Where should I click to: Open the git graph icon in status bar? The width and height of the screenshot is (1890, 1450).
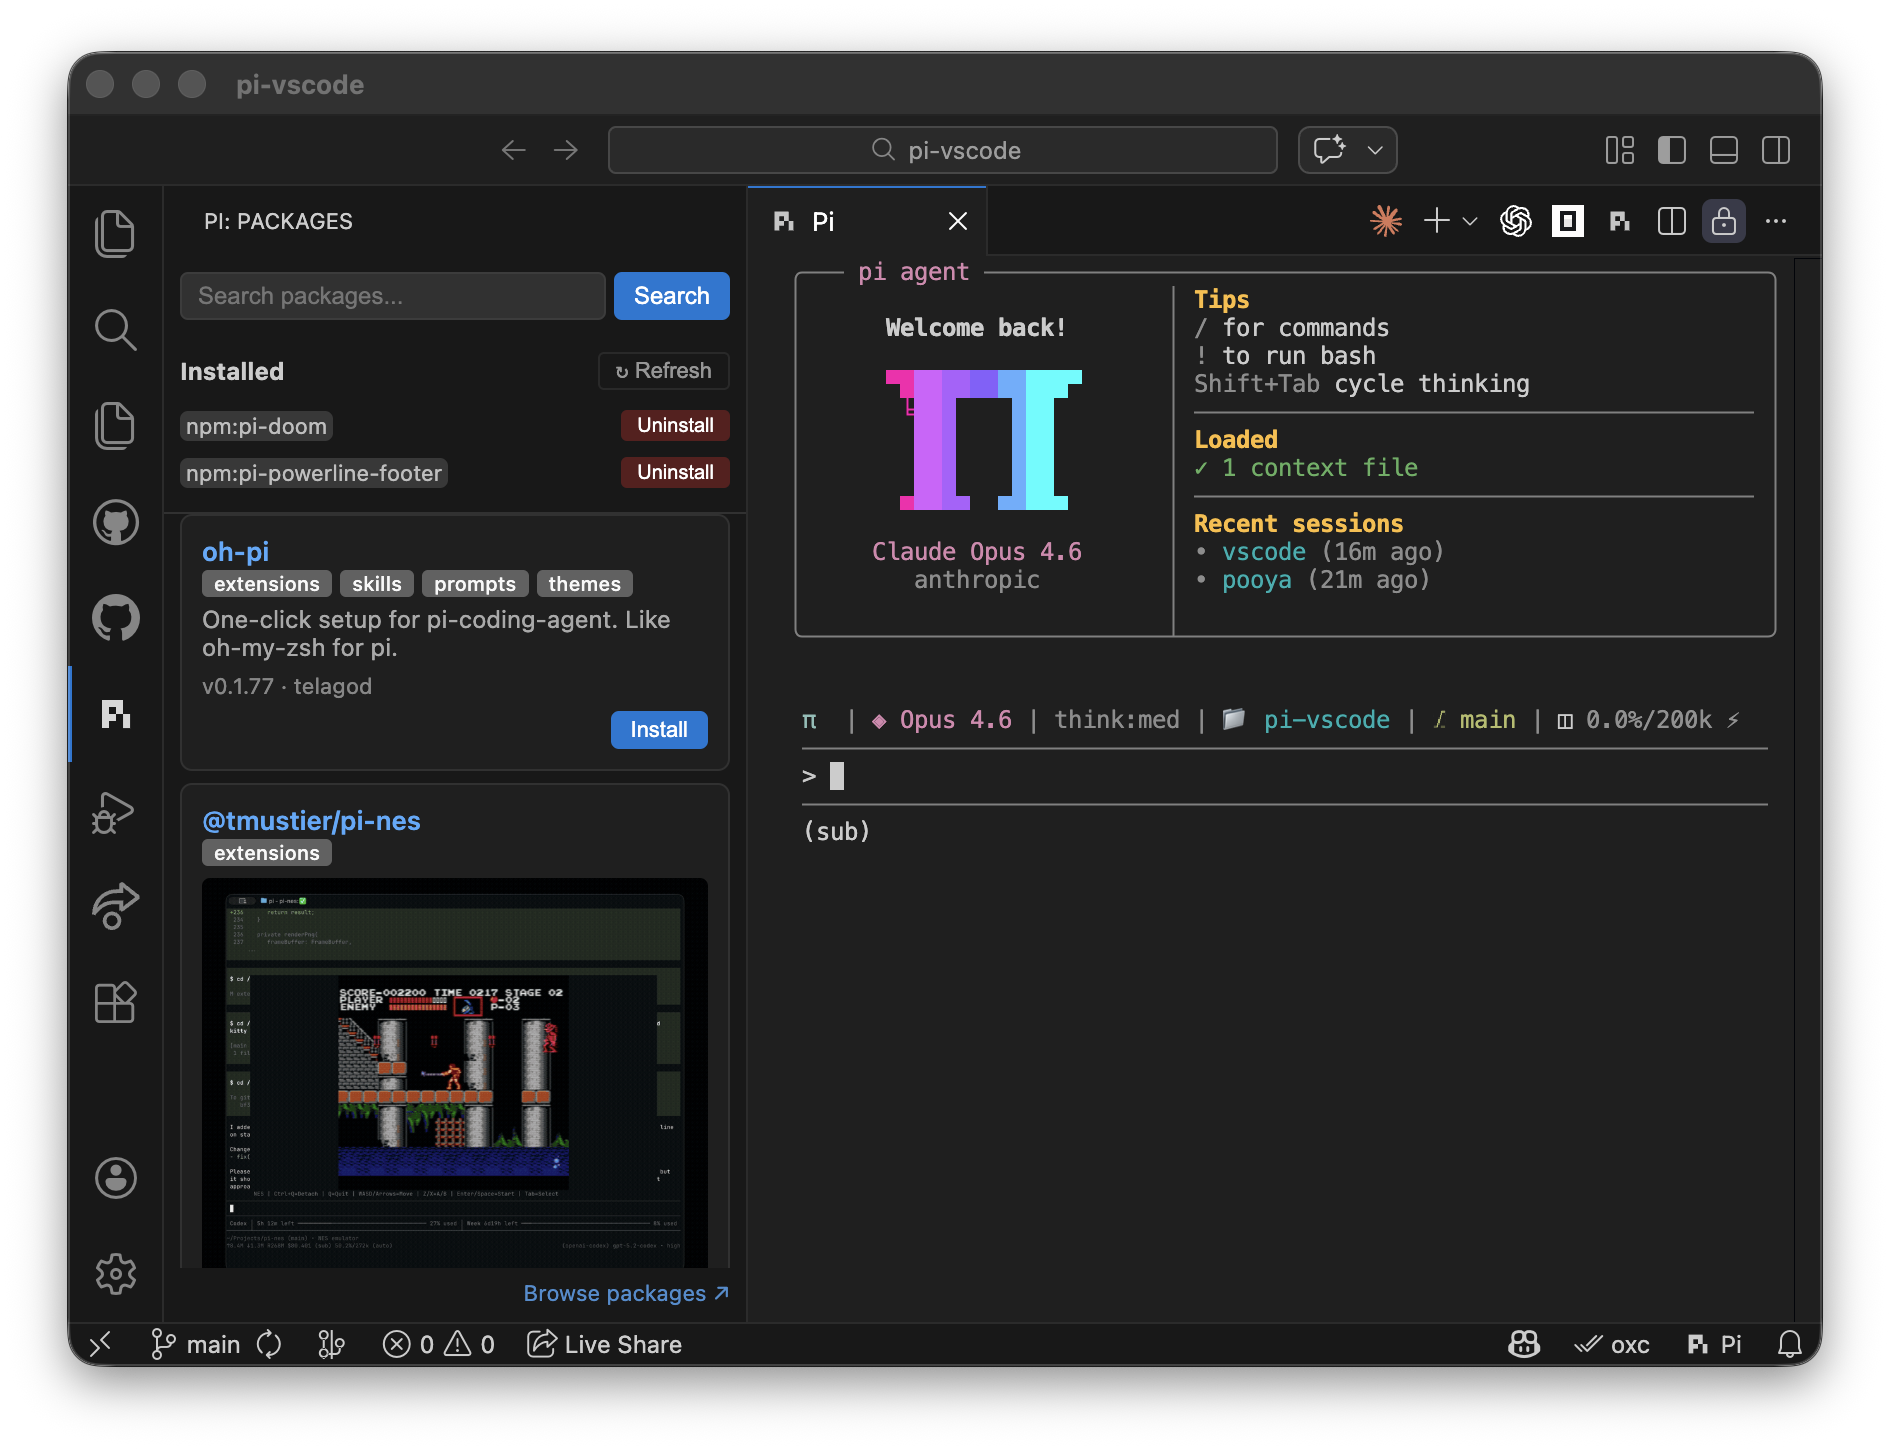point(331,1344)
